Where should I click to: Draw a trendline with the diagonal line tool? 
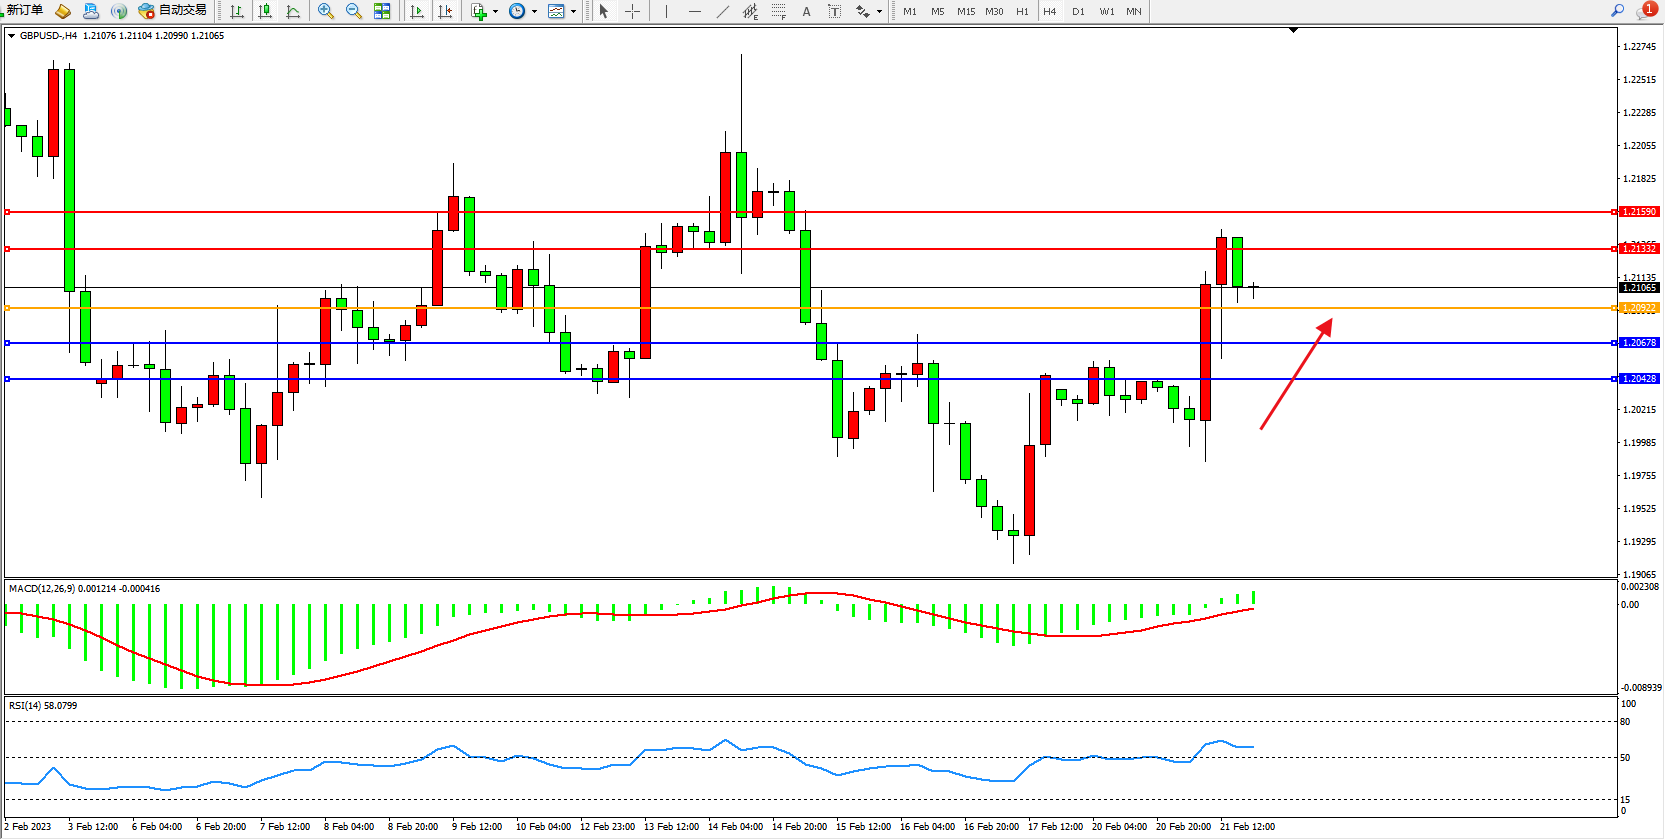(723, 11)
